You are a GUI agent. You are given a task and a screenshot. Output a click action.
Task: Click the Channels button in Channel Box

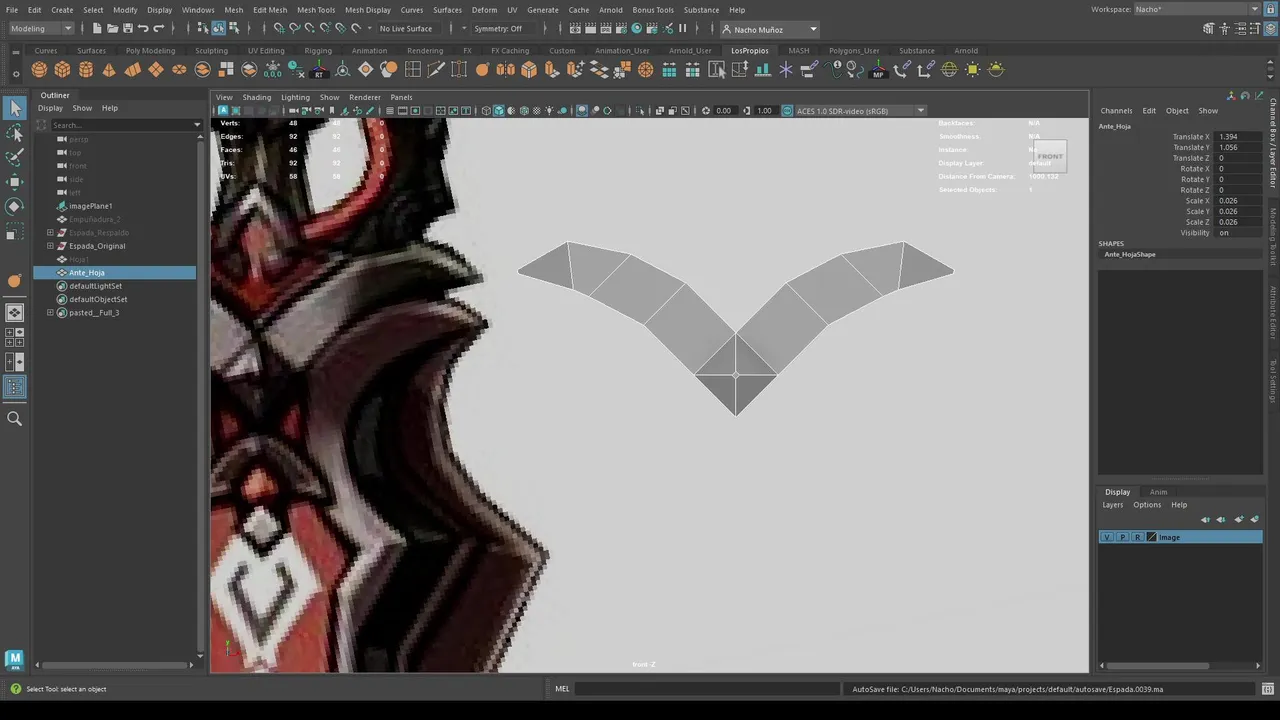1116,110
